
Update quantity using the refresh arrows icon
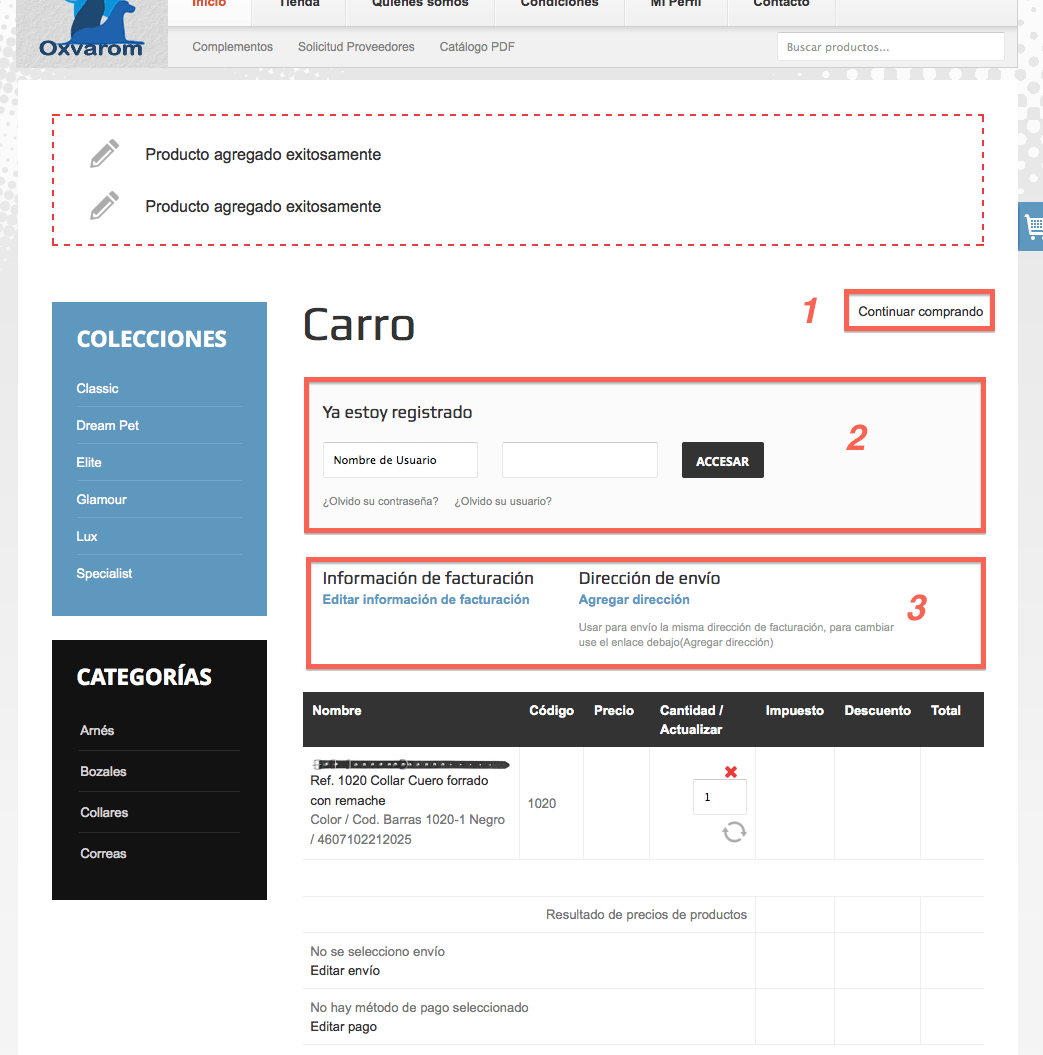tap(734, 832)
